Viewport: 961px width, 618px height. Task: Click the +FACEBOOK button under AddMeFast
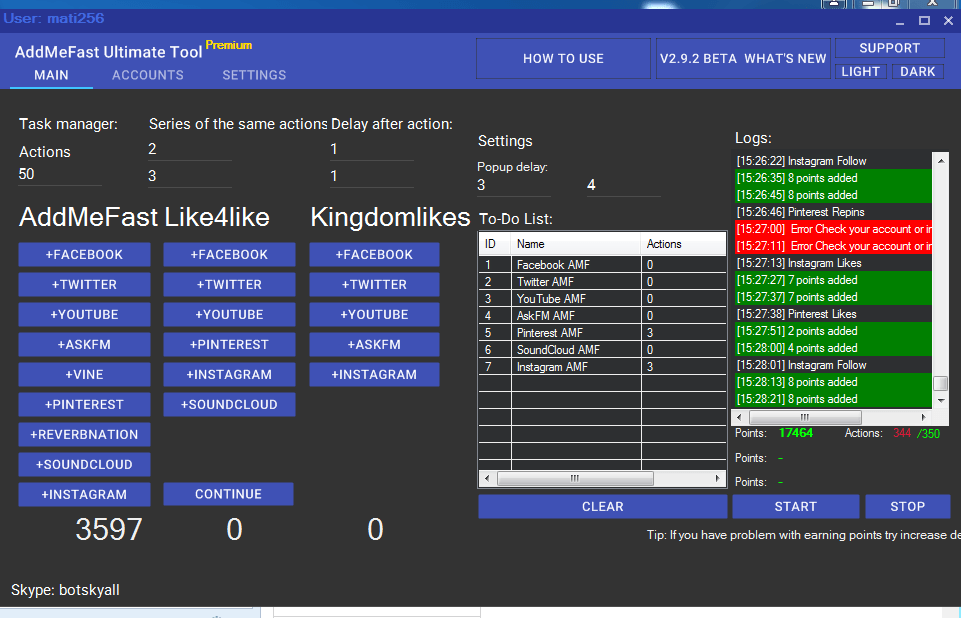click(84, 254)
